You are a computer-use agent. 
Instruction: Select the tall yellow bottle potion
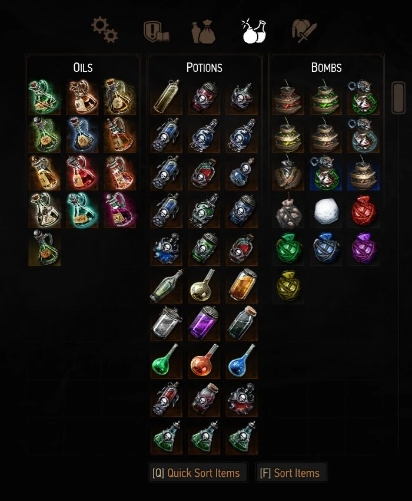point(166,96)
